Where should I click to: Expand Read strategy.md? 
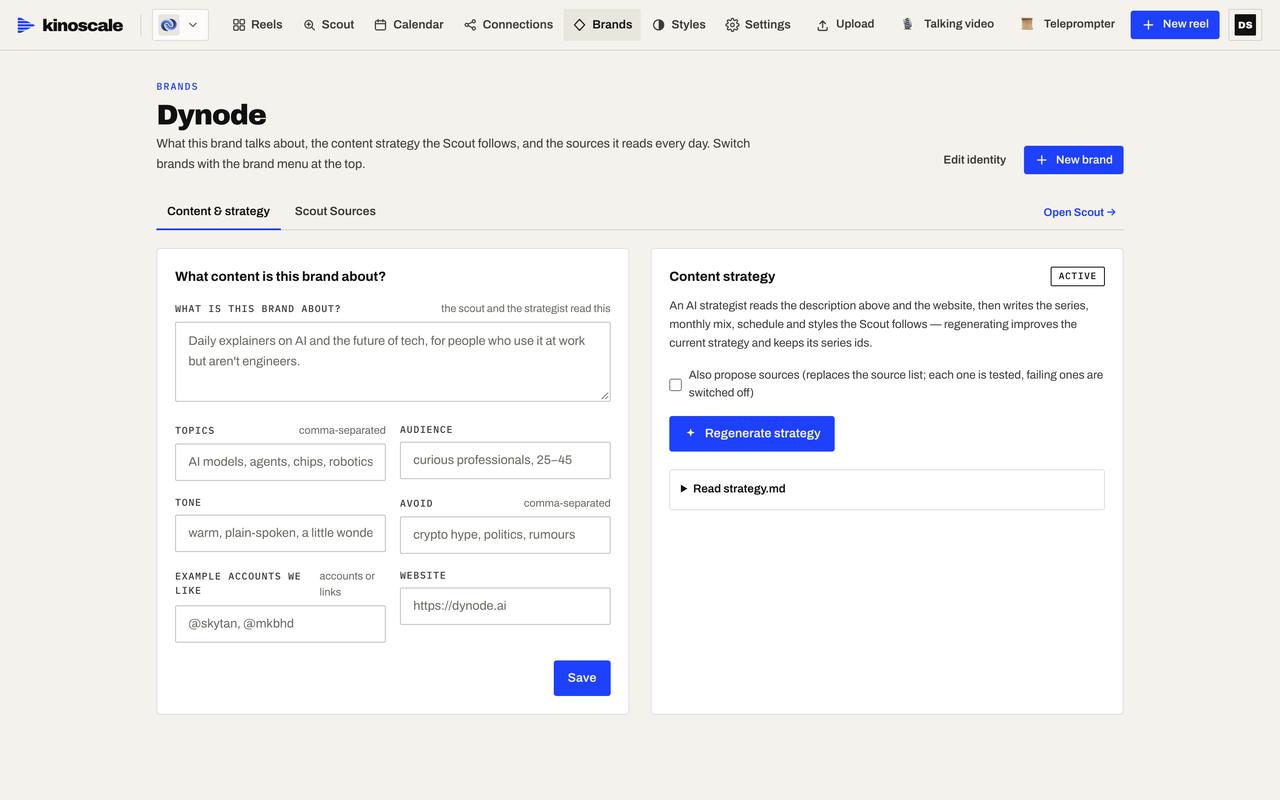pyautogui.click(x=887, y=489)
